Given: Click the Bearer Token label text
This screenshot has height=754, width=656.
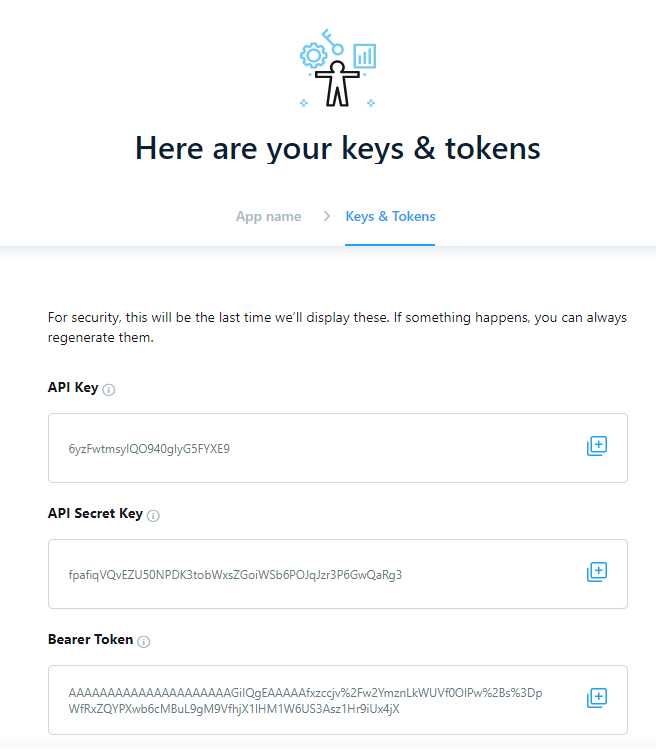Looking at the screenshot, I should click(x=90, y=640).
